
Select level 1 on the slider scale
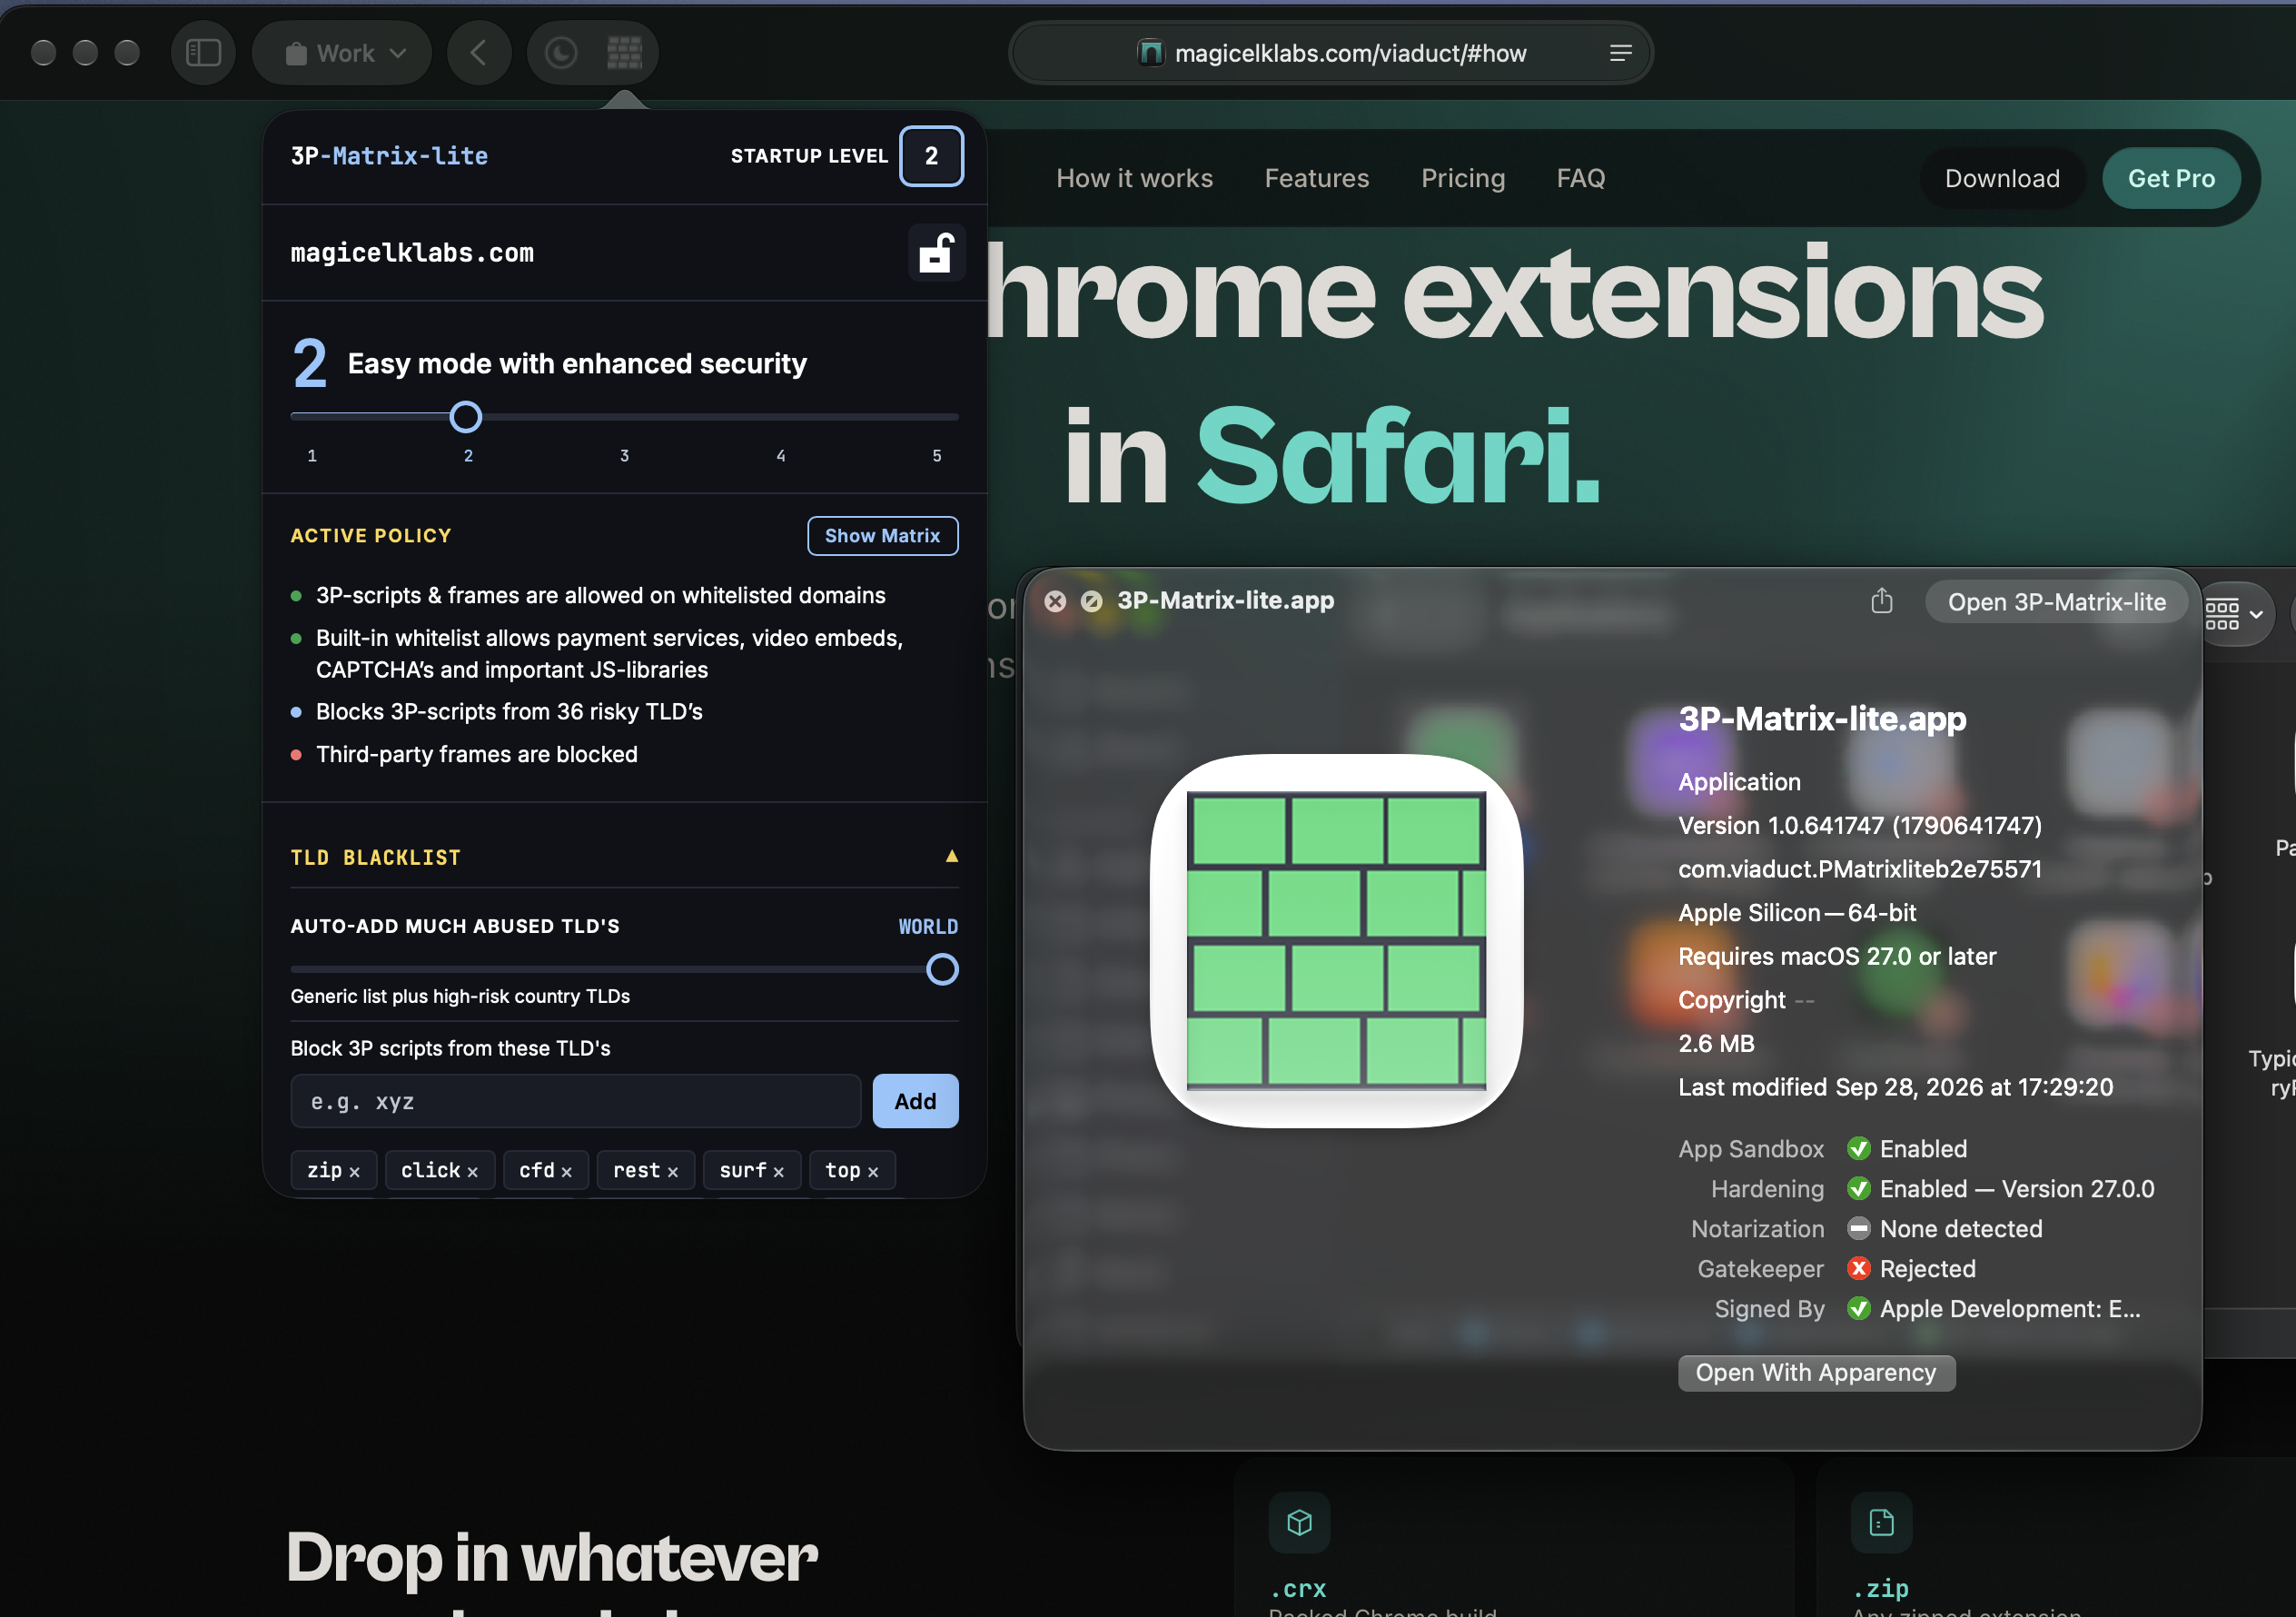pyautogui.click(x=312, y=456)
